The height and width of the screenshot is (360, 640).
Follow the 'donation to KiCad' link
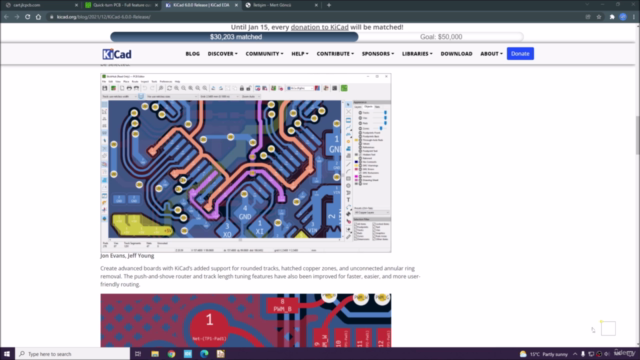[x=320, y=27]
